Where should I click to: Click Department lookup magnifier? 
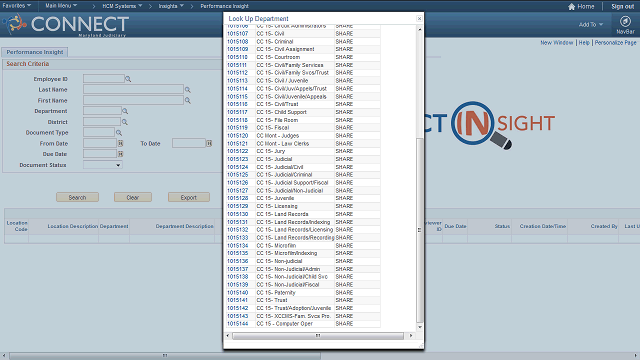[x=125, y=111]
